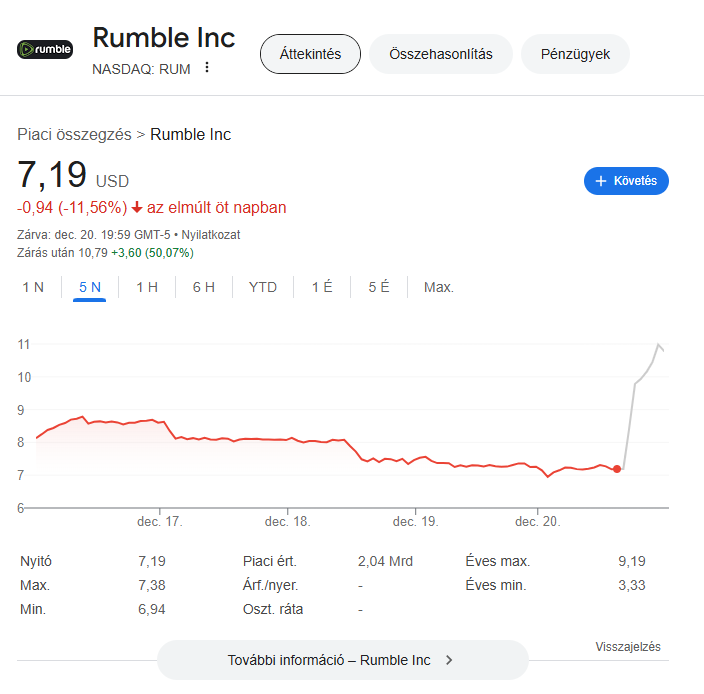Click the plus icon on Követés

(x=600, y=181)
